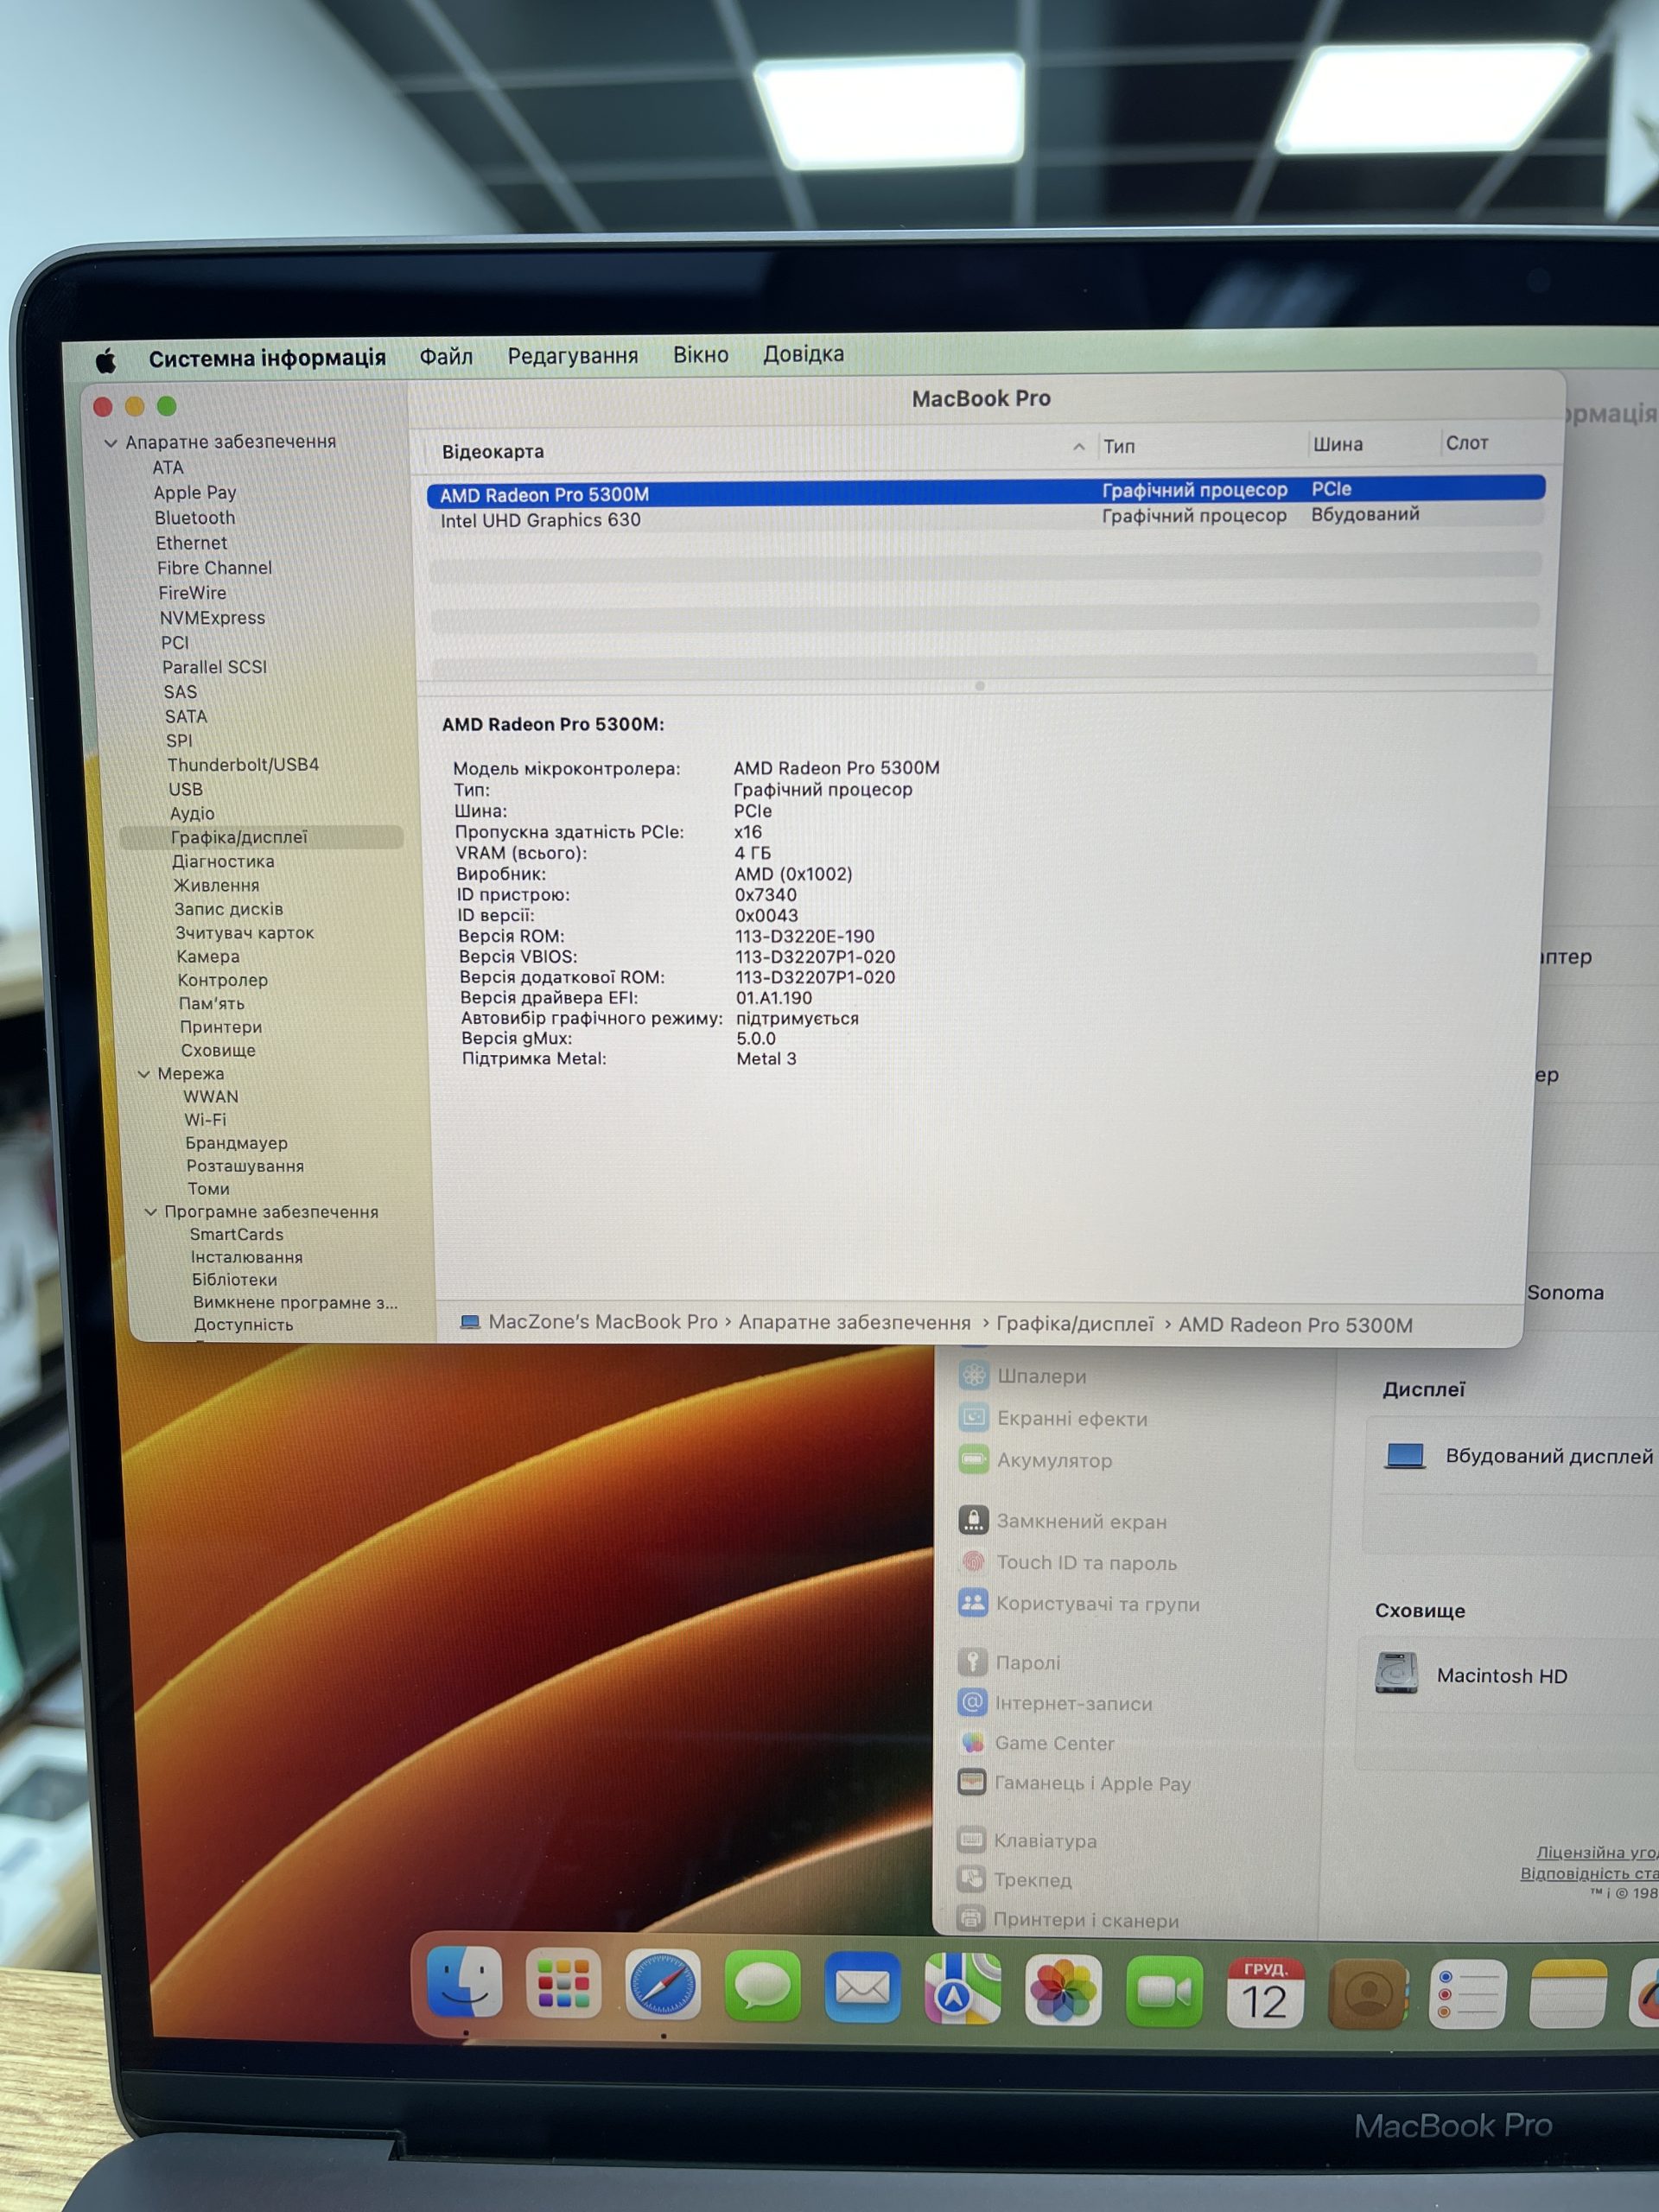Open Maps app in the Dock
The height and width of the screenshot is (2212, 1659).
962,1988
